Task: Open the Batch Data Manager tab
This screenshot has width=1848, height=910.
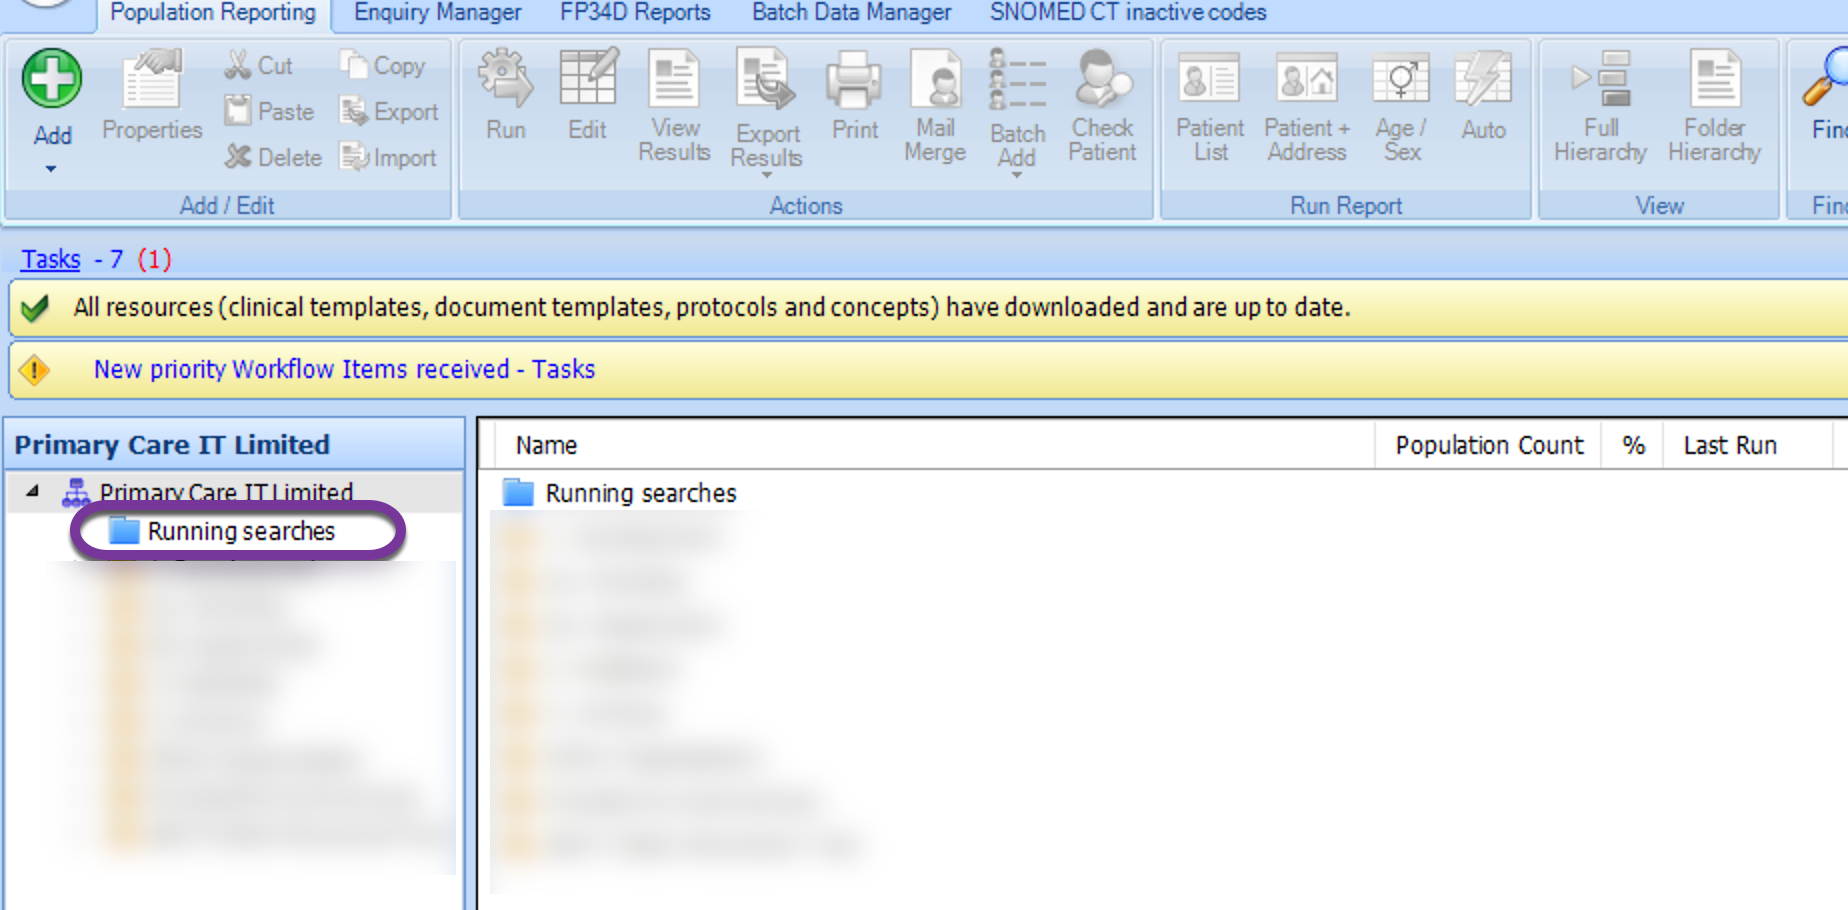Action: click(851, 13)
